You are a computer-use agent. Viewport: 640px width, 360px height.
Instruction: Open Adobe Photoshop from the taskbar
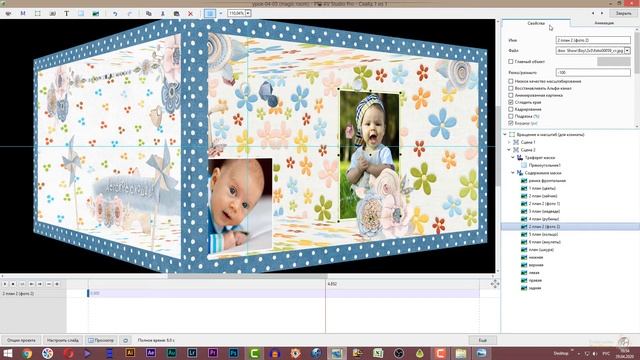(233, 353)
